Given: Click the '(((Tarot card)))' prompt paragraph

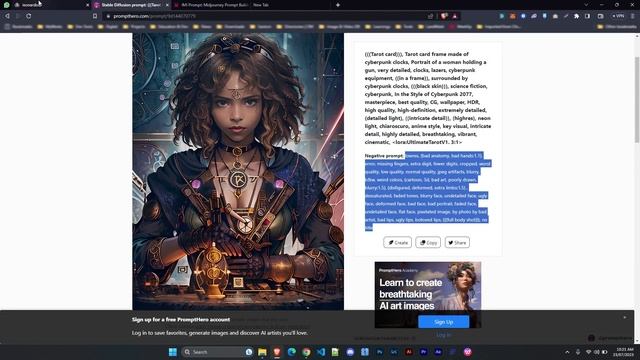Looking at the screenshot, I should point(428,98).
